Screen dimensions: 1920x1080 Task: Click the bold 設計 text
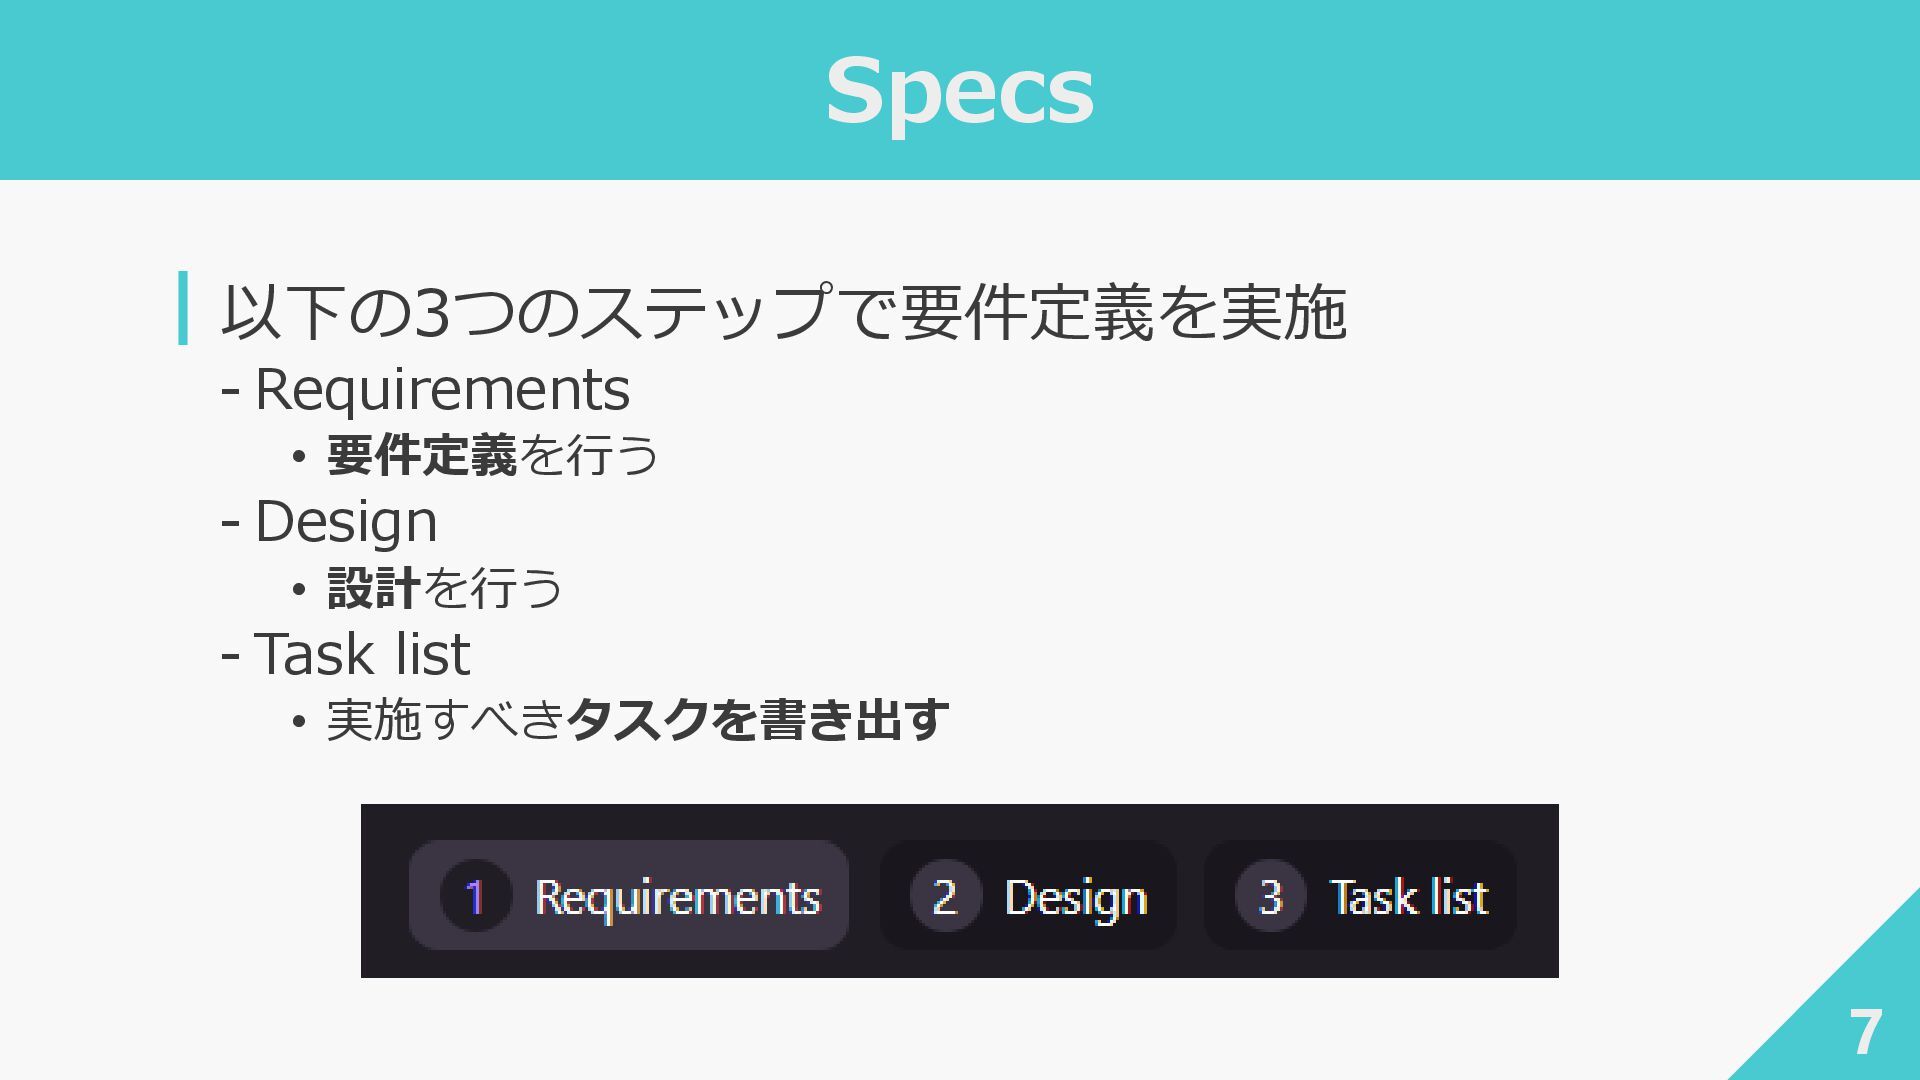tap(374, 587)
